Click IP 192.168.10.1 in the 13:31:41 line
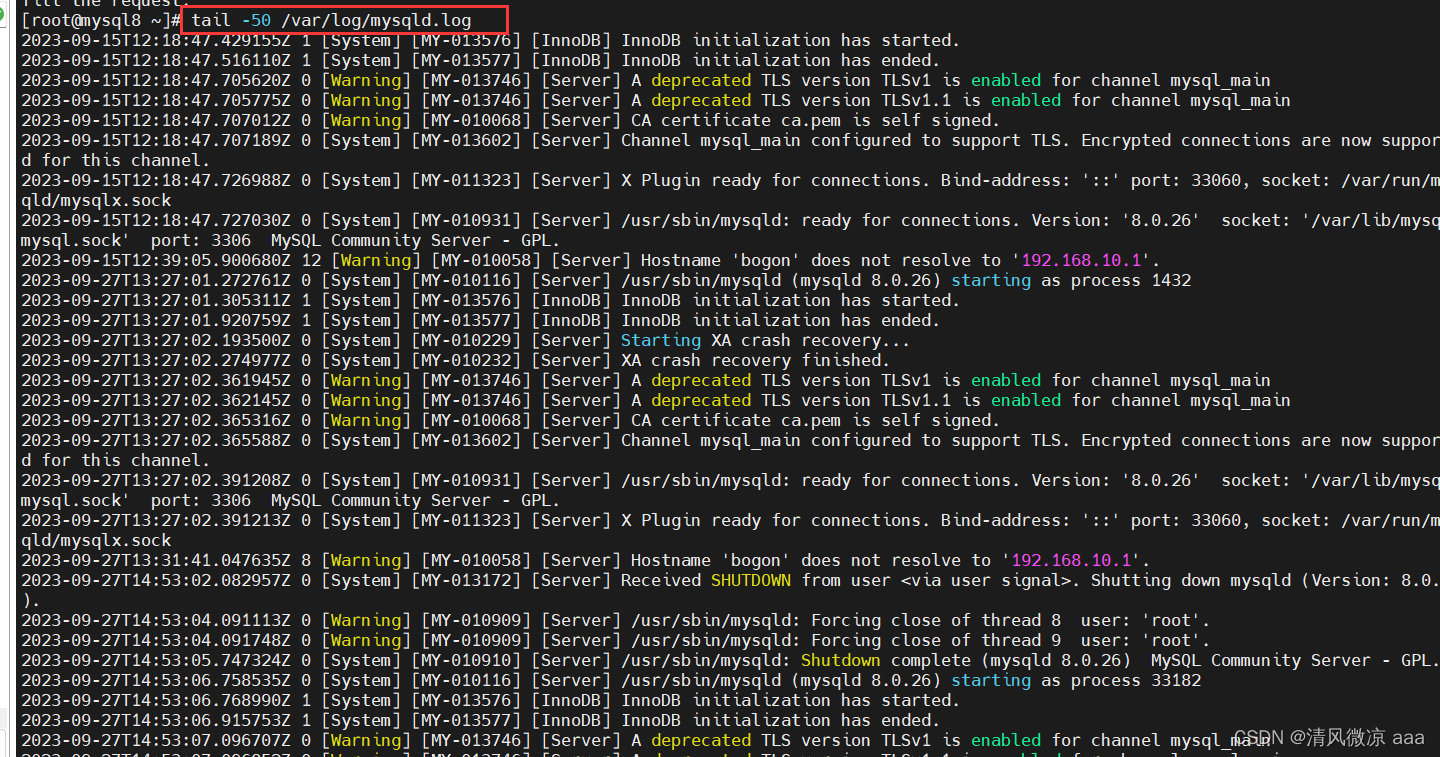The image size is (1440, 757). (x=1071, y=560)
